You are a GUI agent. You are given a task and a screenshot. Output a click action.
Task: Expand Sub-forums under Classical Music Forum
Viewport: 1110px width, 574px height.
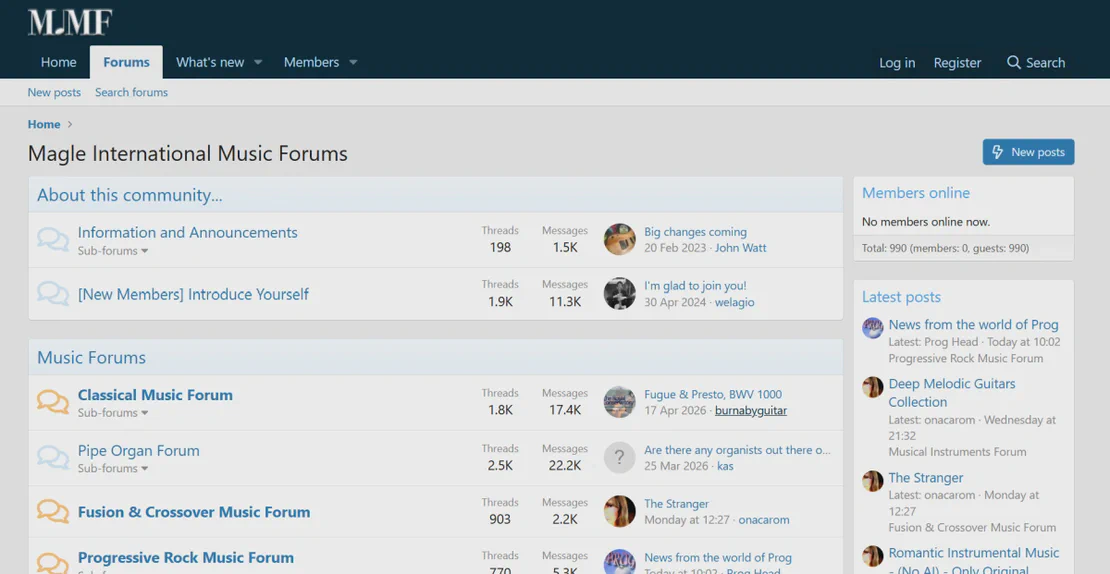(113, 413)
